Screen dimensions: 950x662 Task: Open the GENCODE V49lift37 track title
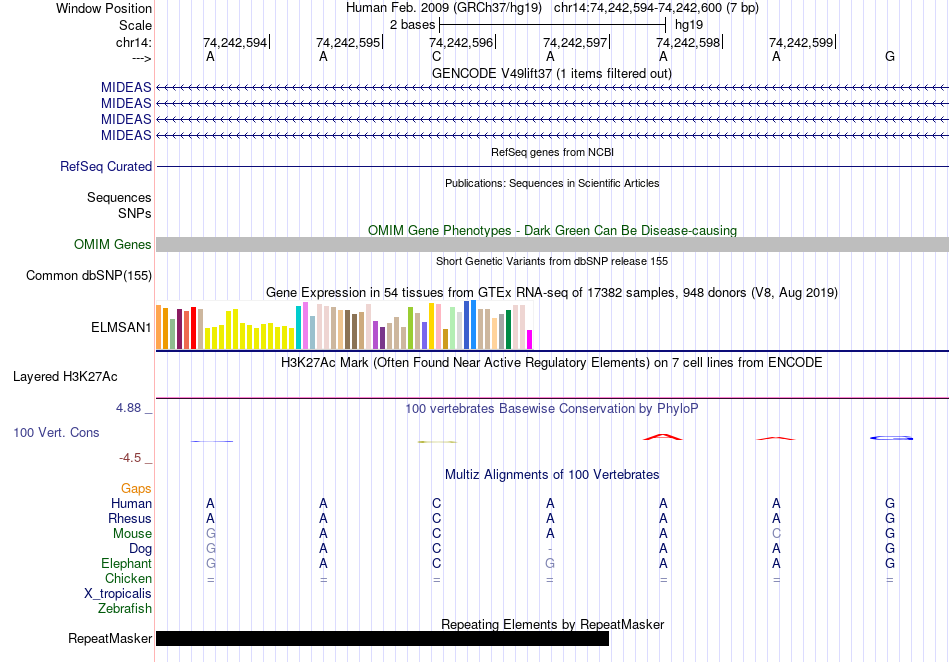tap(551, 73)
